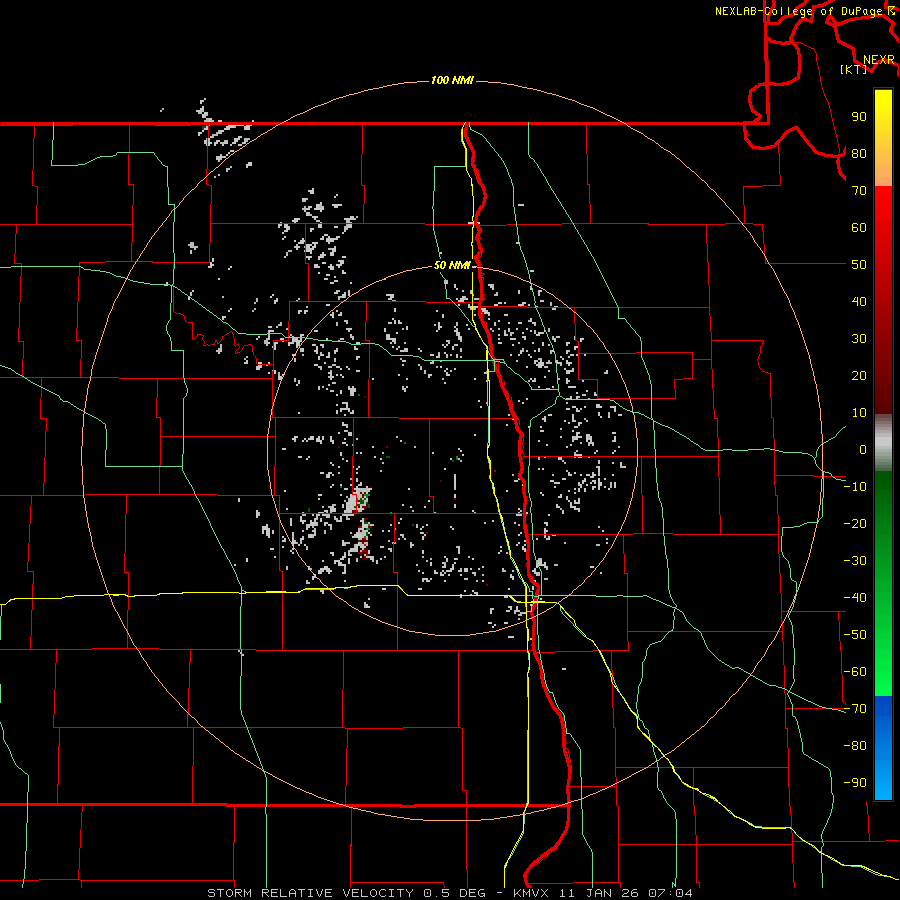The height and width of the screenshot is (900, 900).
Task: Click the 10 value on velocity scale
Action: point(859,413)
